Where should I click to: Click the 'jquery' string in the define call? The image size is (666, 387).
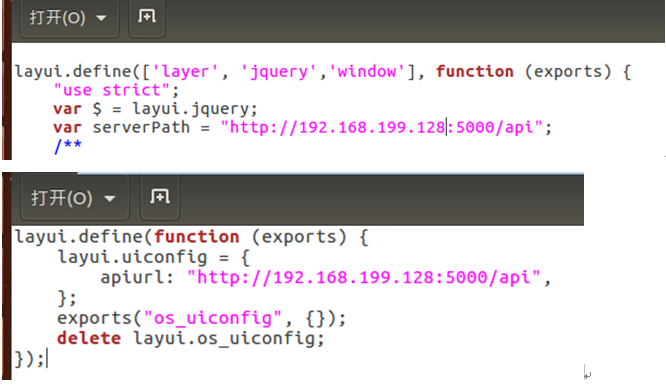click(x=279, y=71)
